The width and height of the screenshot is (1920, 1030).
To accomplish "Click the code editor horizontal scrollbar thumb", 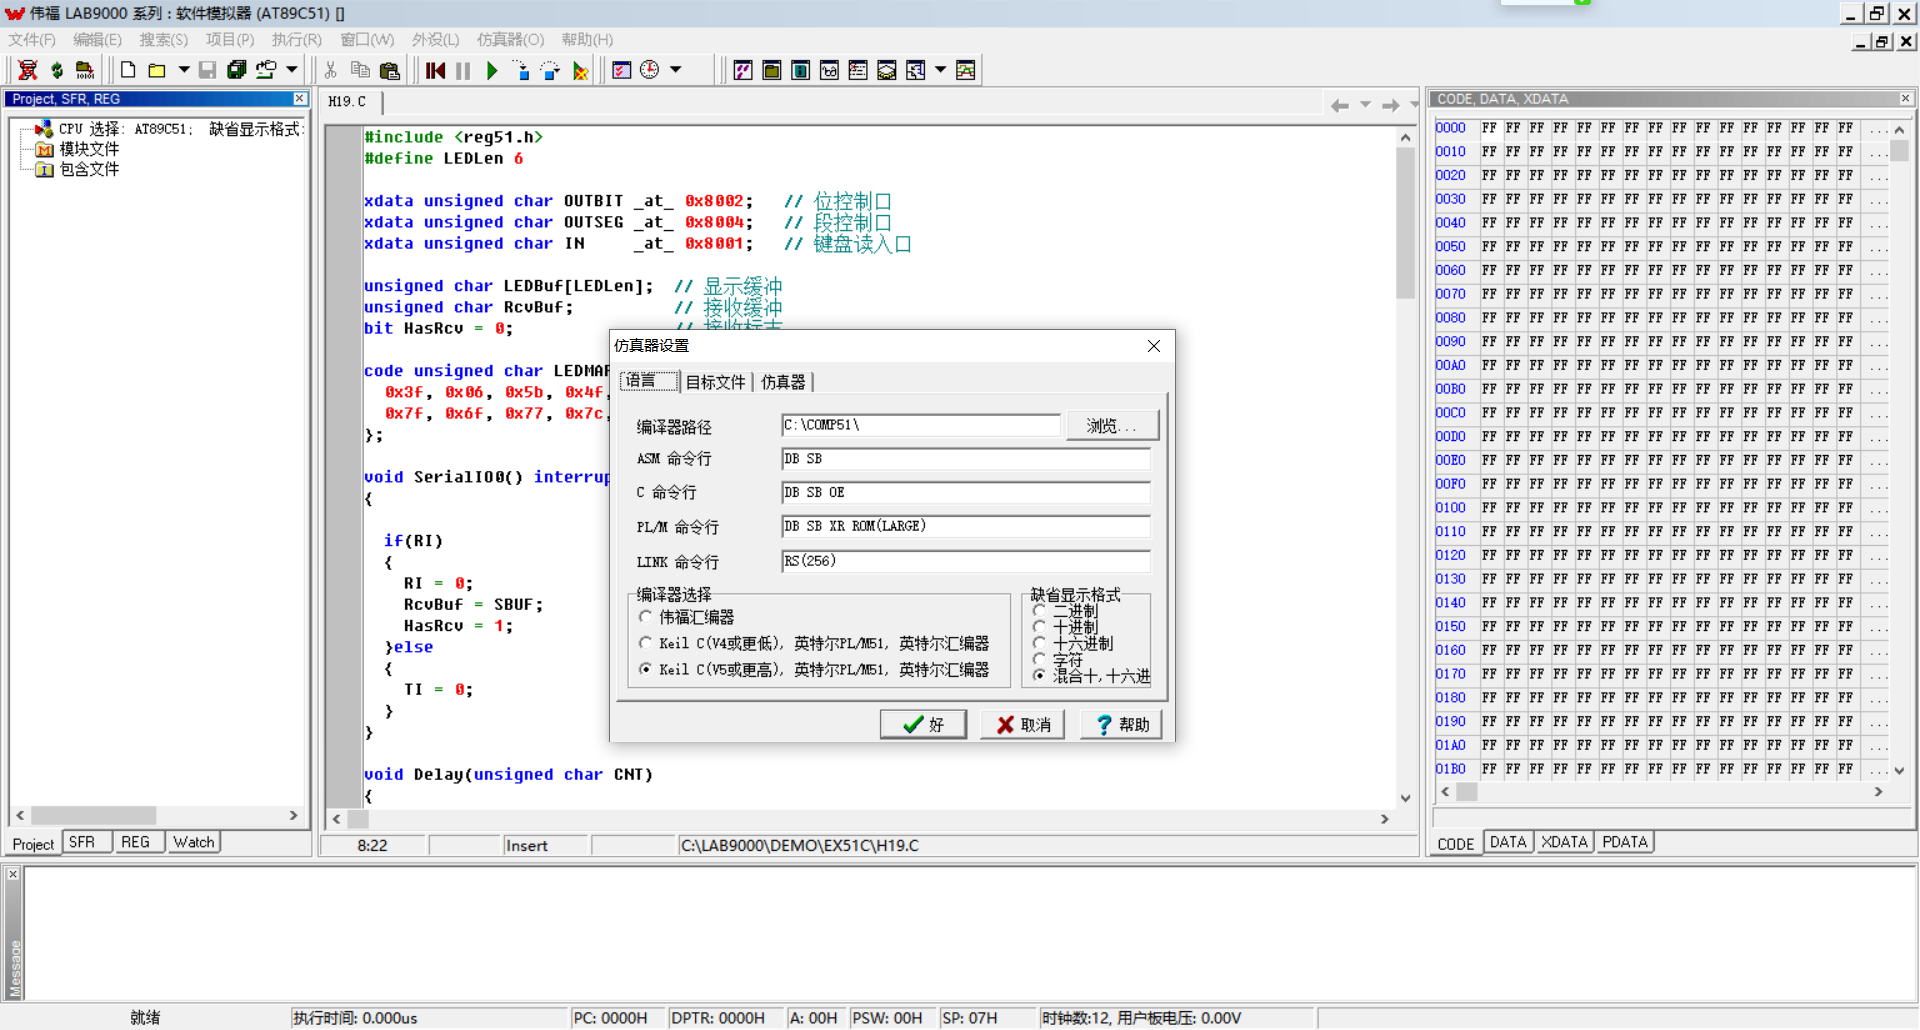I will coord(358,819).
